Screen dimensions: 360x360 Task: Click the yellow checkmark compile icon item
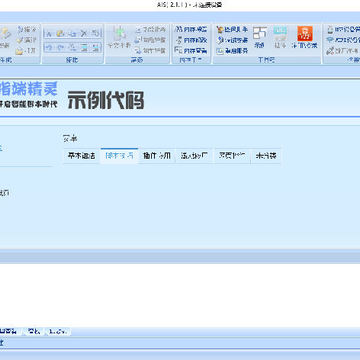click(x=26, y=40)
